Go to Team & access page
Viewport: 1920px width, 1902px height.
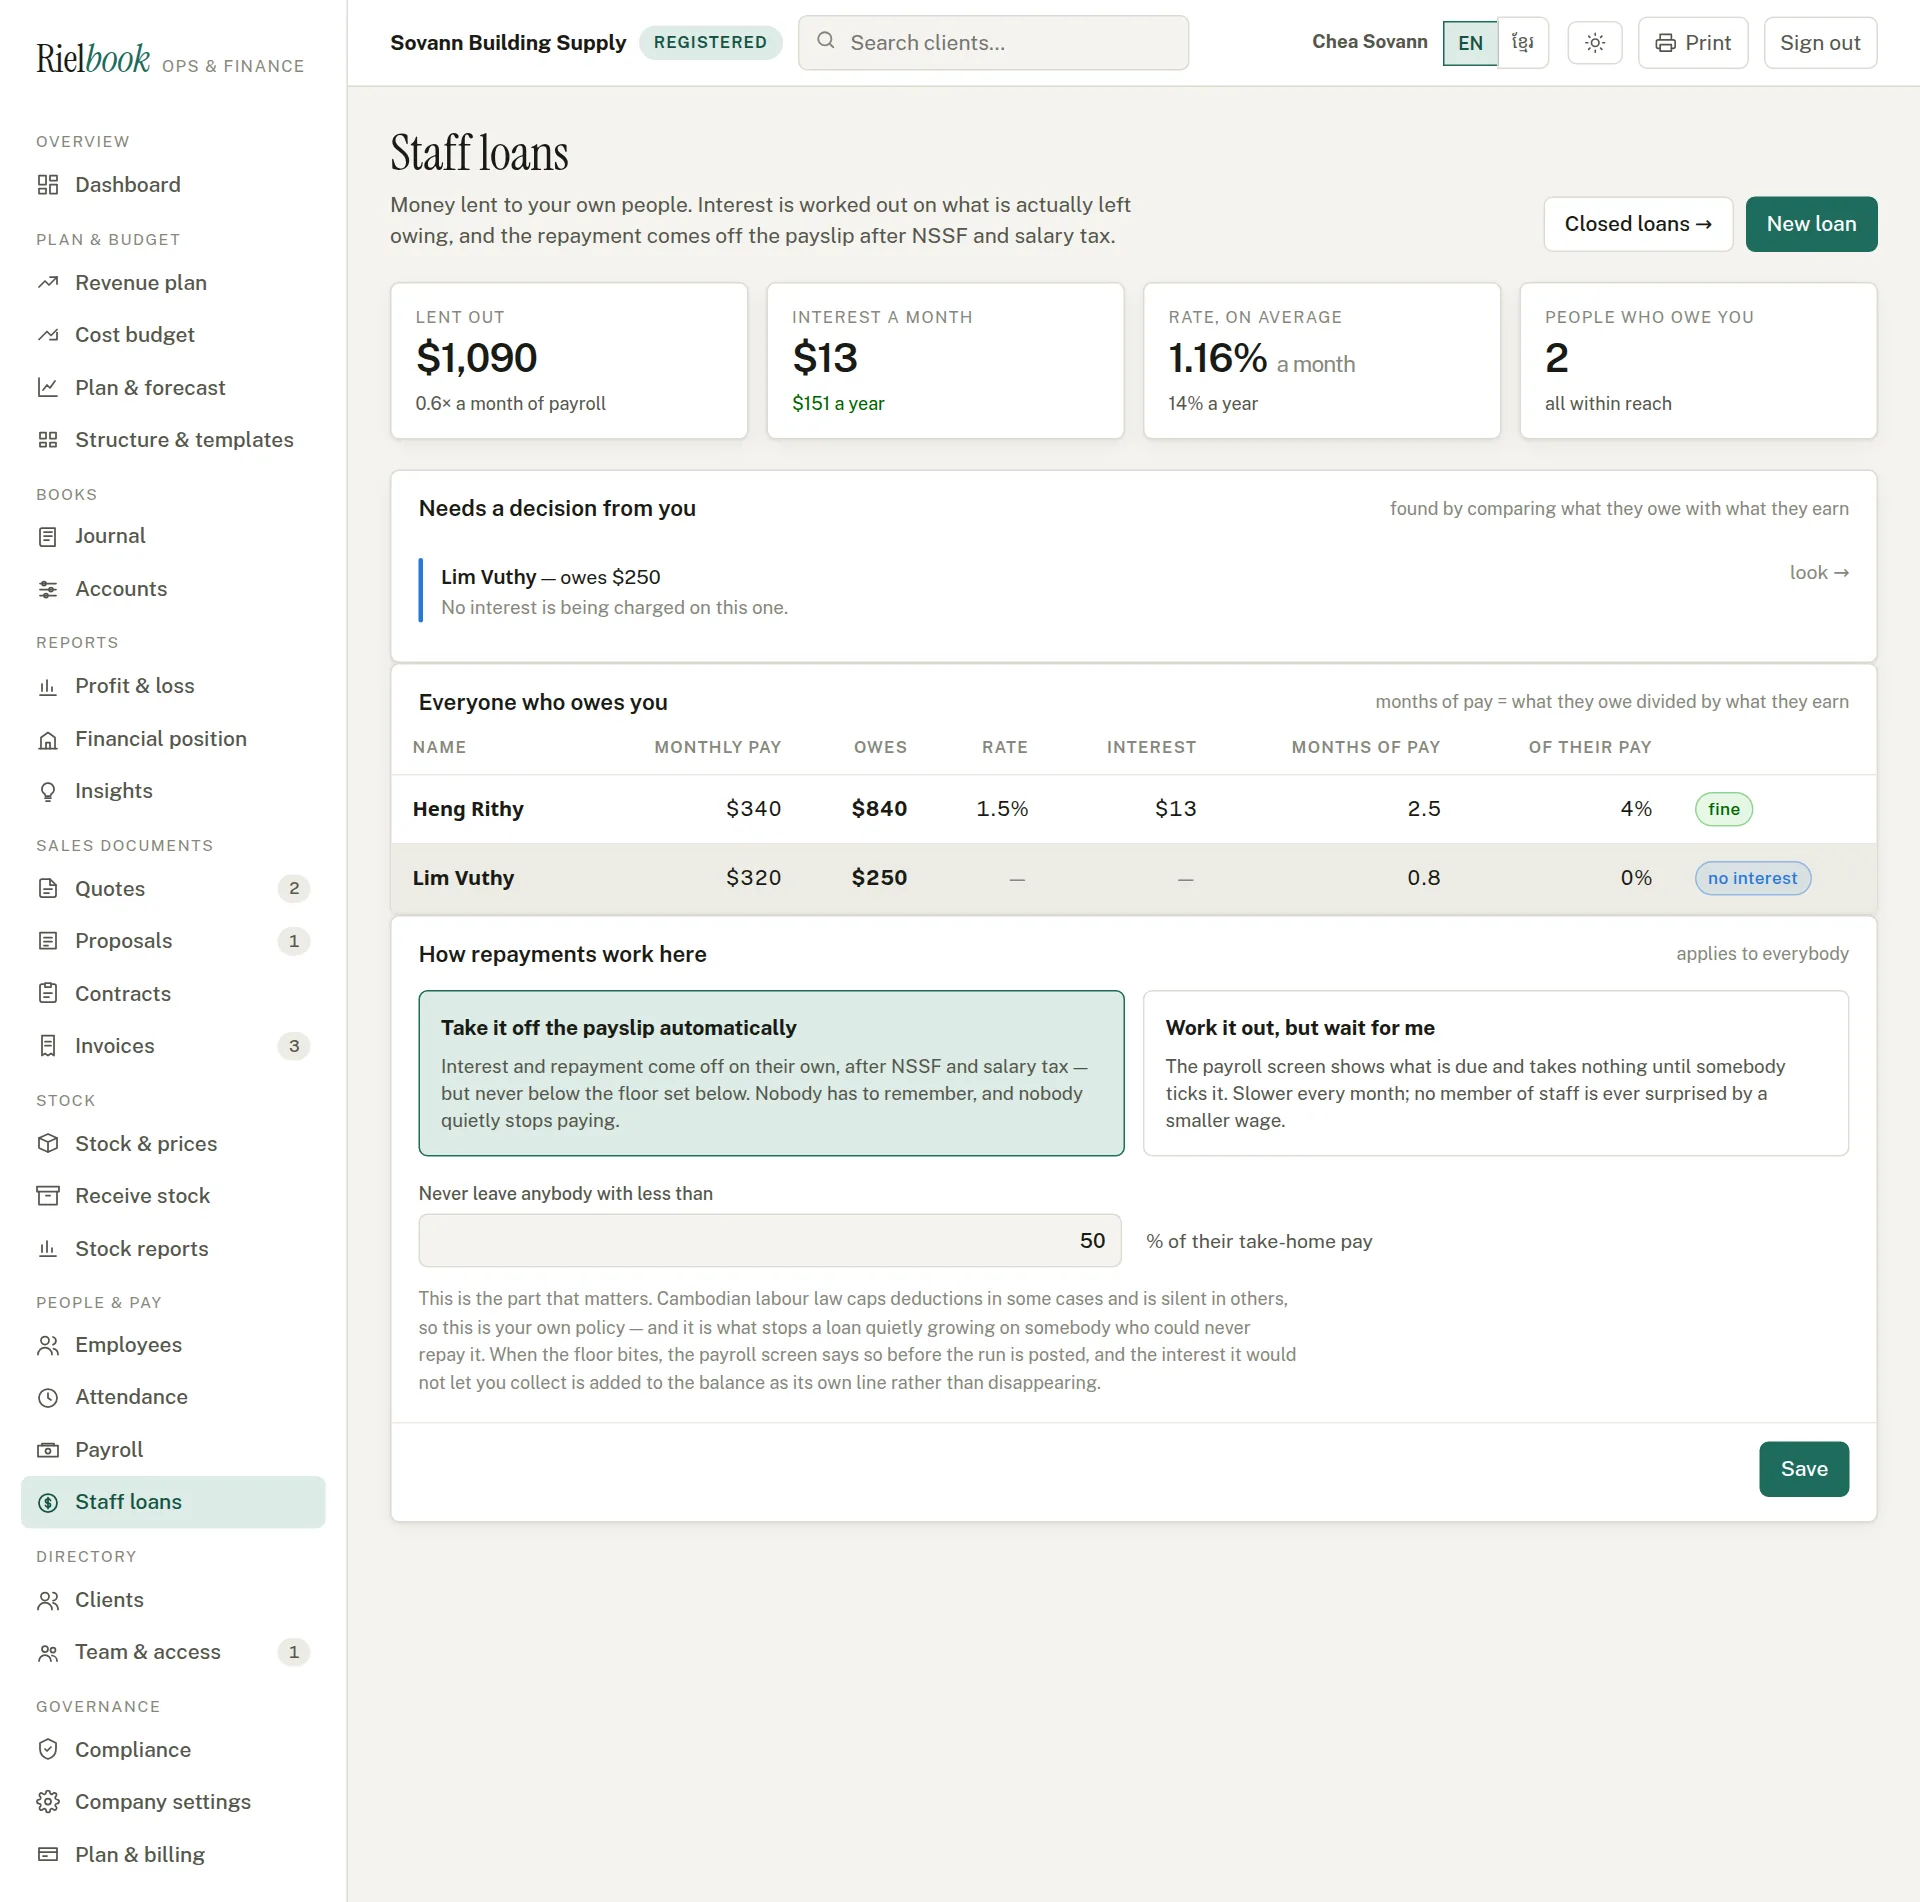point(173,1653)
